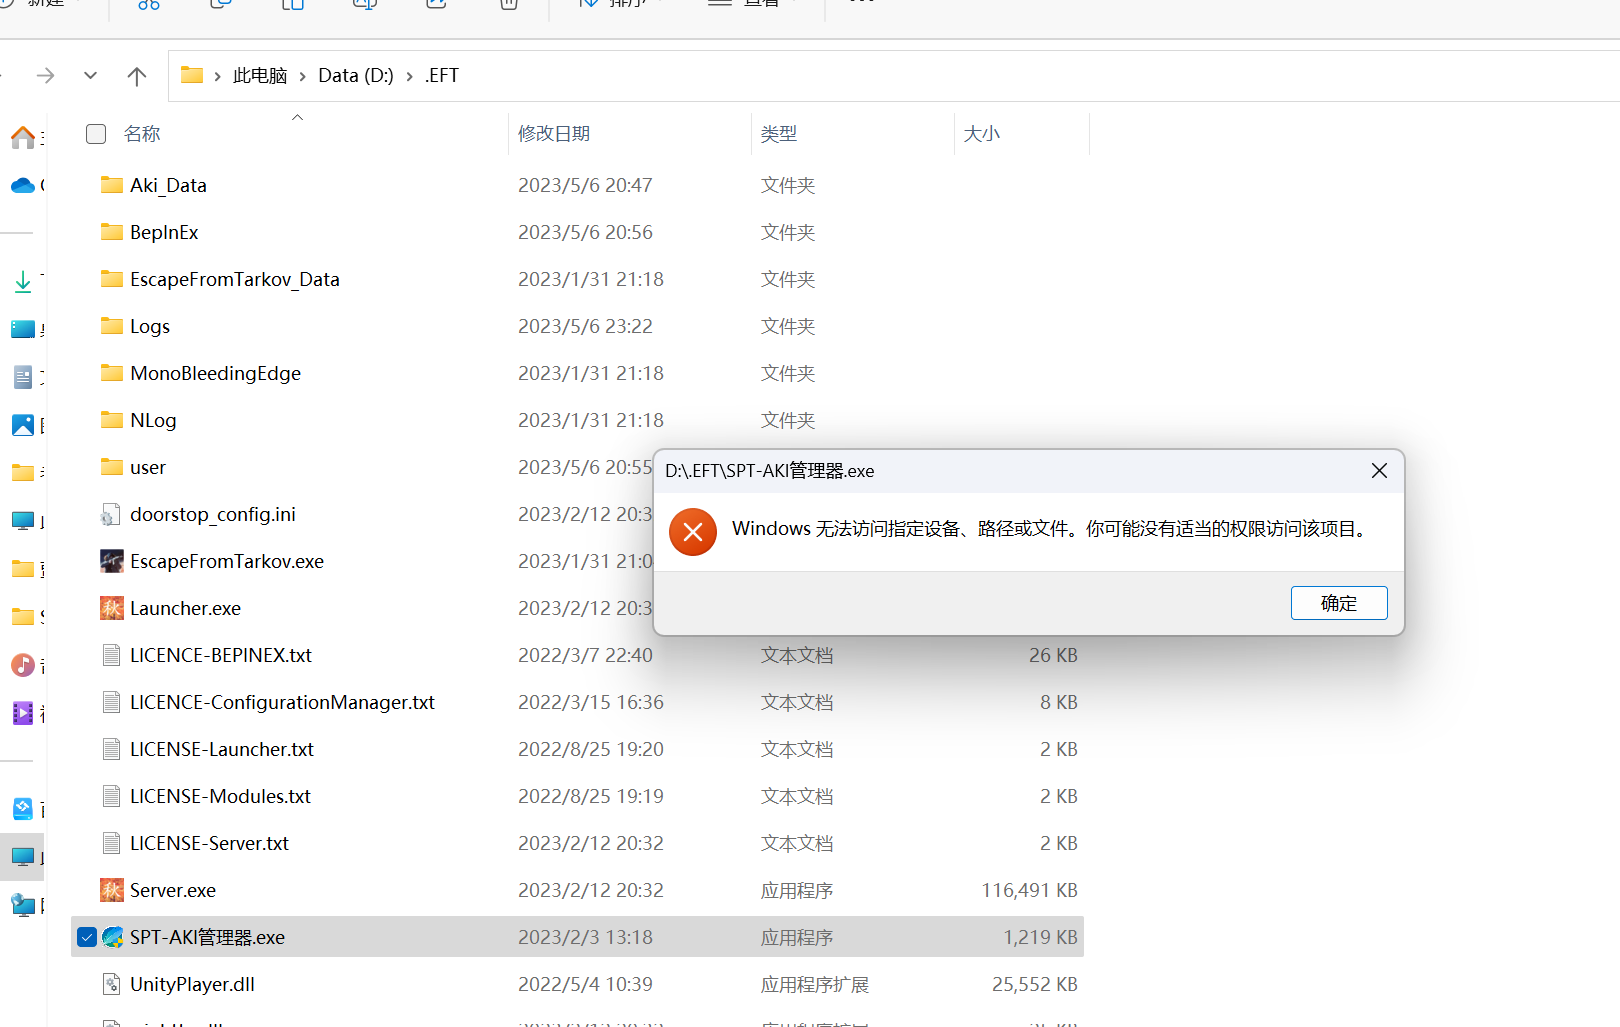This screenshot has width=1620, height=1027.
Task: Uncheck the SPT-AKI管理器.exe selection checkbox
Action: point(87,937)
